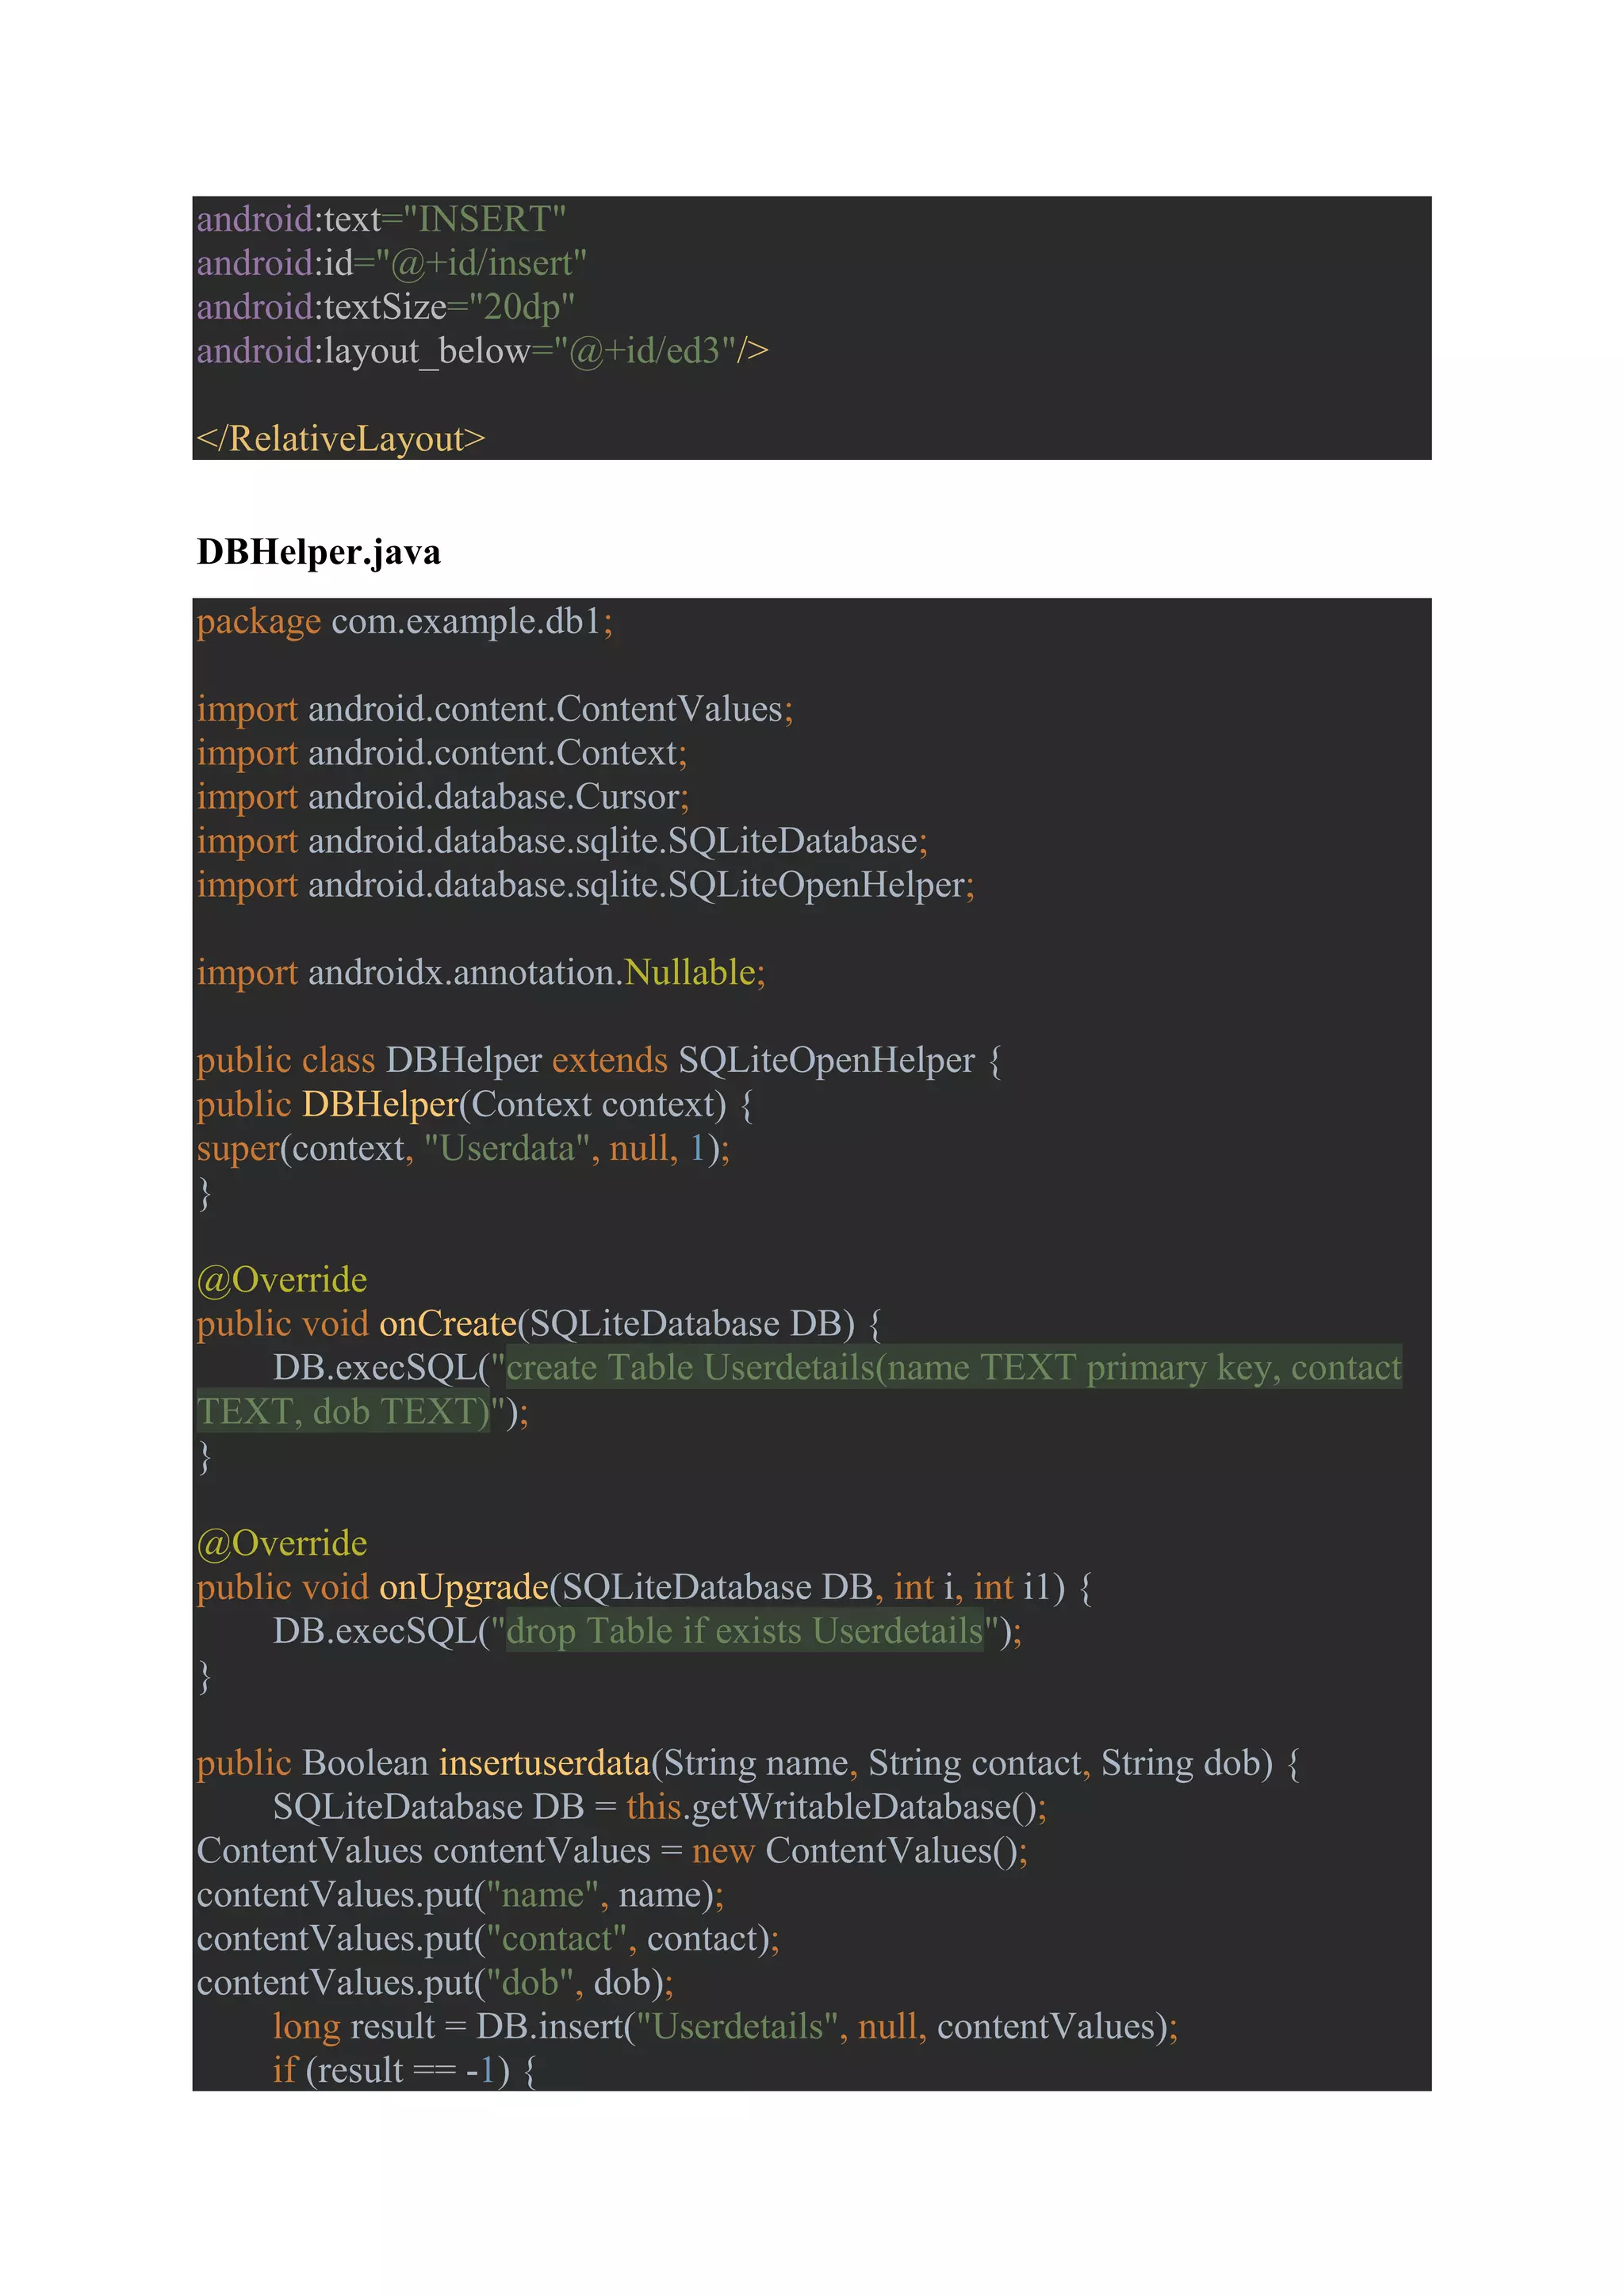
Task: Click the new ContentValues(); line
Action: point(612,1851)
